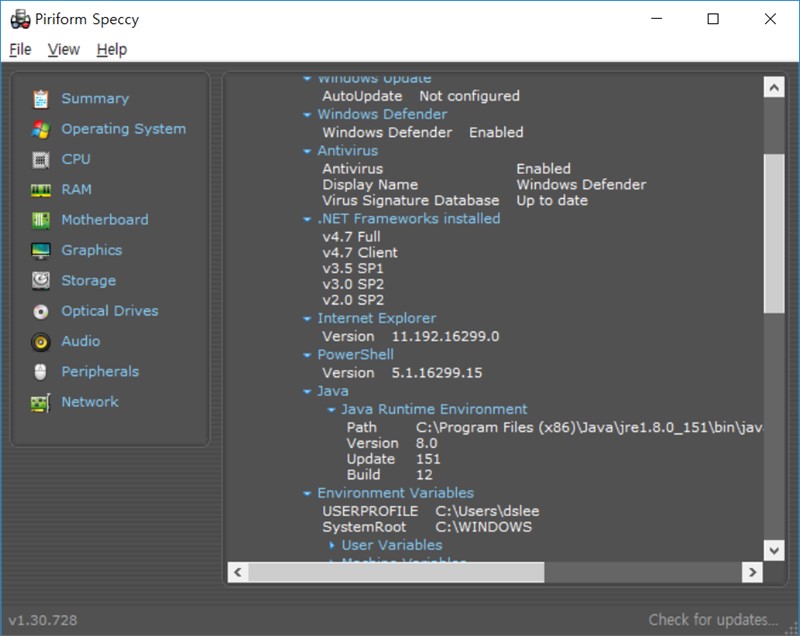The height and width of the screenshot is (636, 800).
Task: Go to the Summary section
Action: (95, 98)
